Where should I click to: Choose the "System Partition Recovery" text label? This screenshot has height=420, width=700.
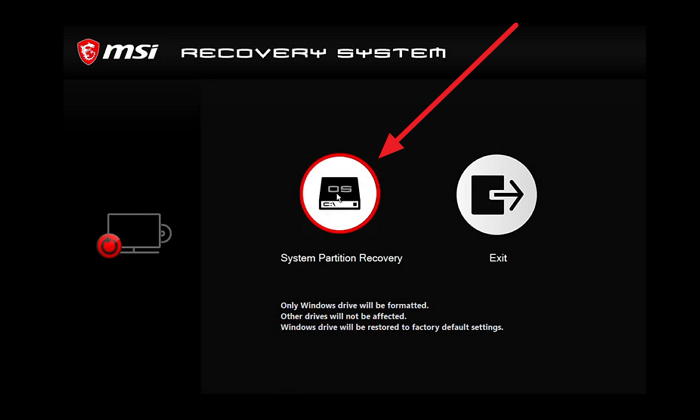click(x=341, y=258)
